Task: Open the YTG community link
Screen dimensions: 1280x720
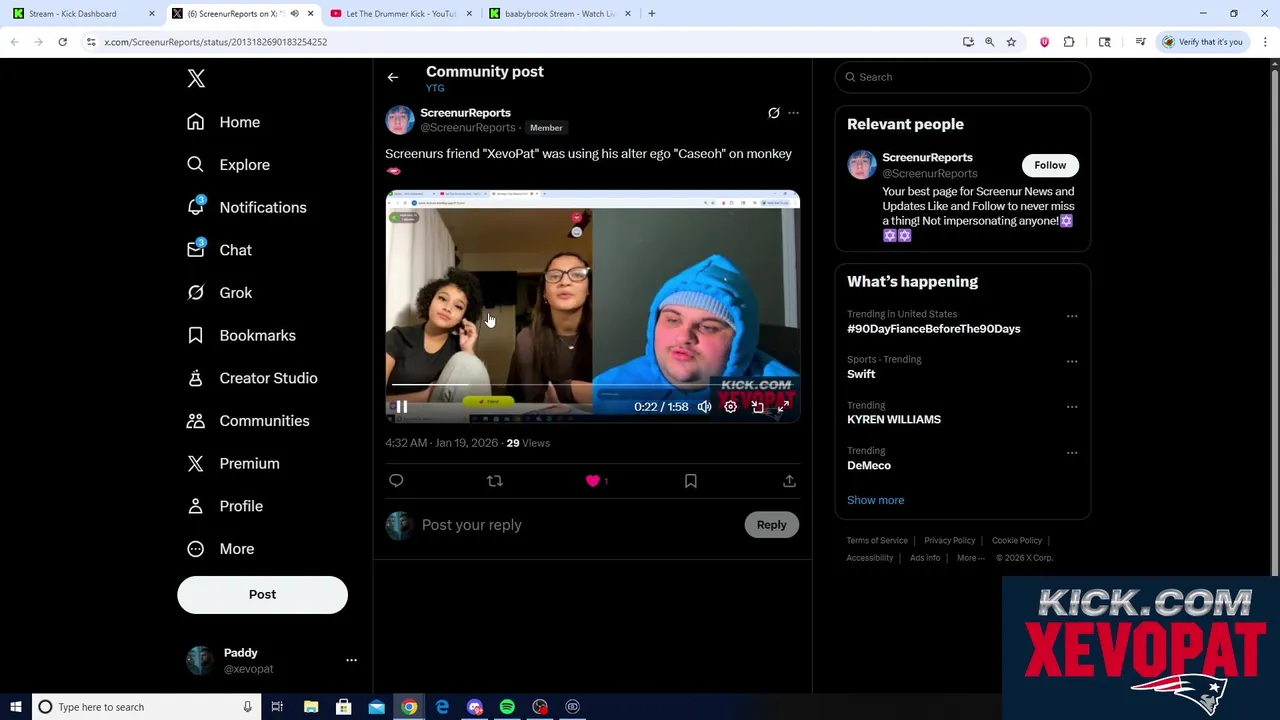Action: pyautogui.click(x=435, y=88)
